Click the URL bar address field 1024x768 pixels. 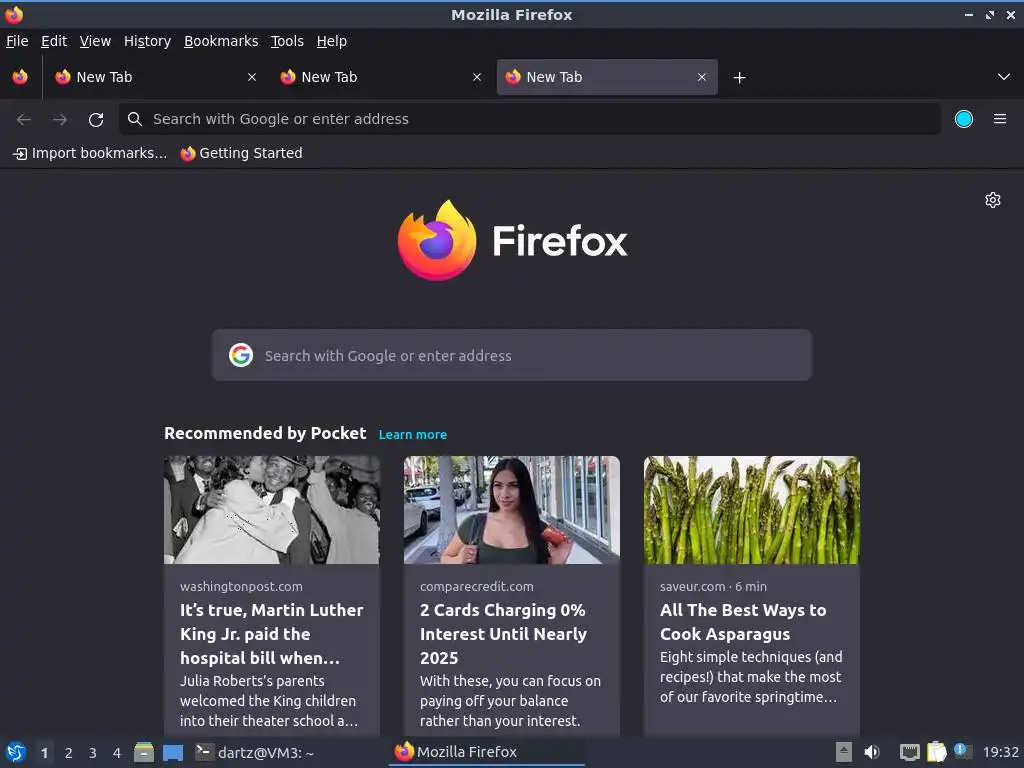point(530,119)
